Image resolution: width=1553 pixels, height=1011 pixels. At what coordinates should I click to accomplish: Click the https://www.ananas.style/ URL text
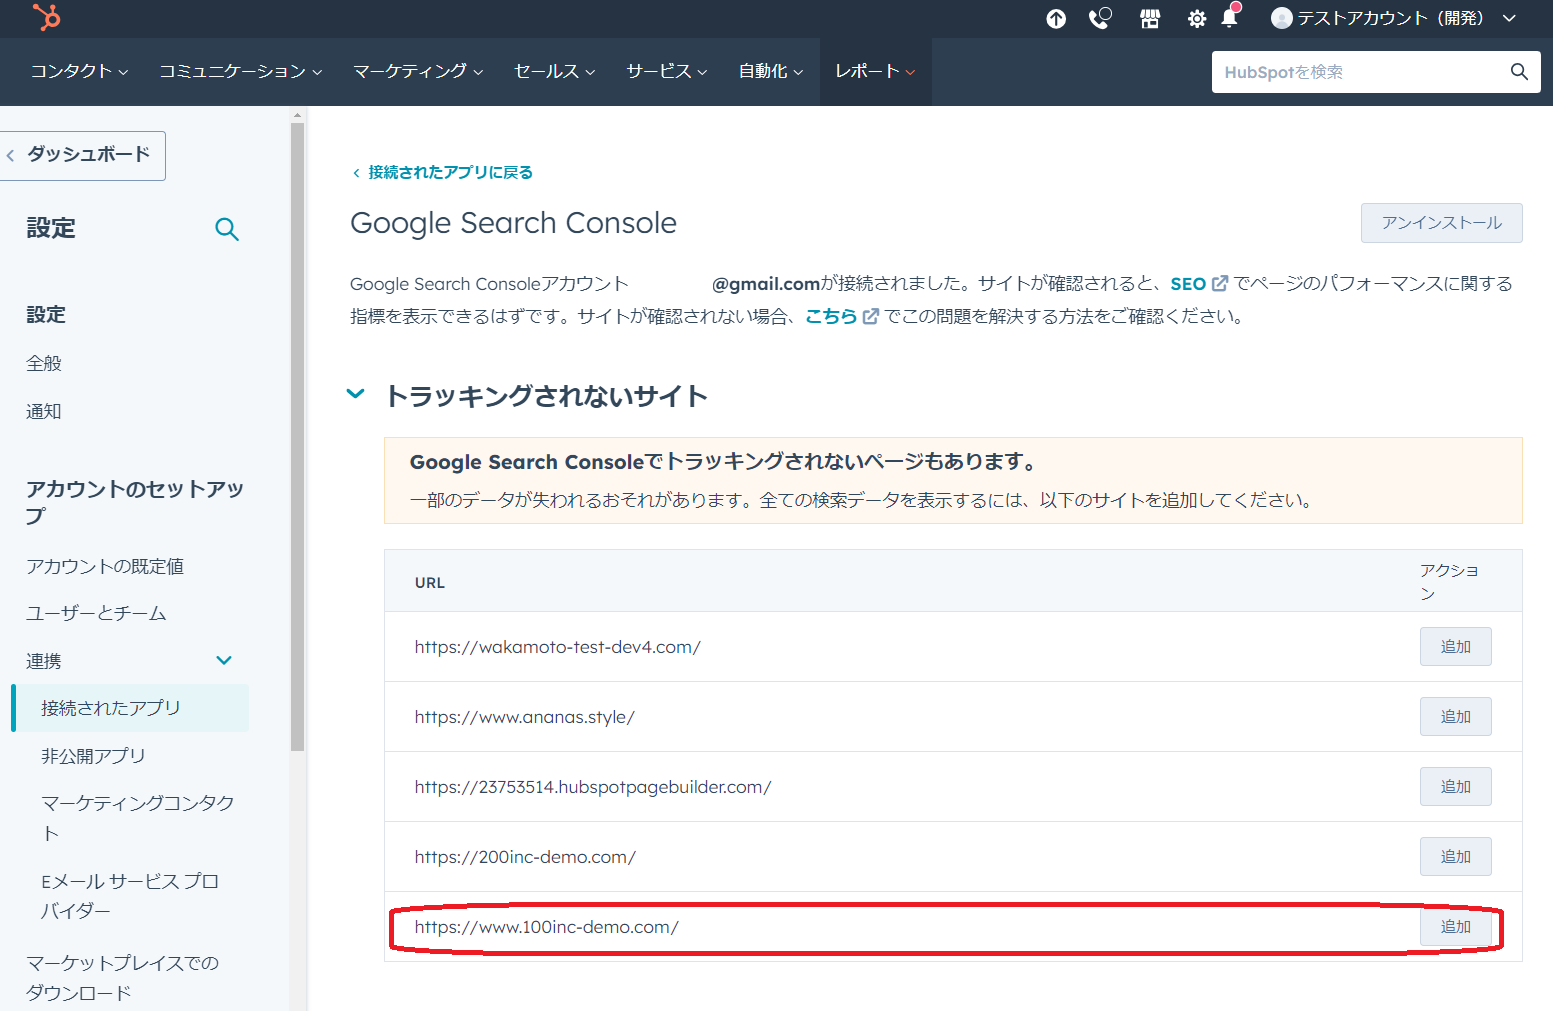coord(524,717)
